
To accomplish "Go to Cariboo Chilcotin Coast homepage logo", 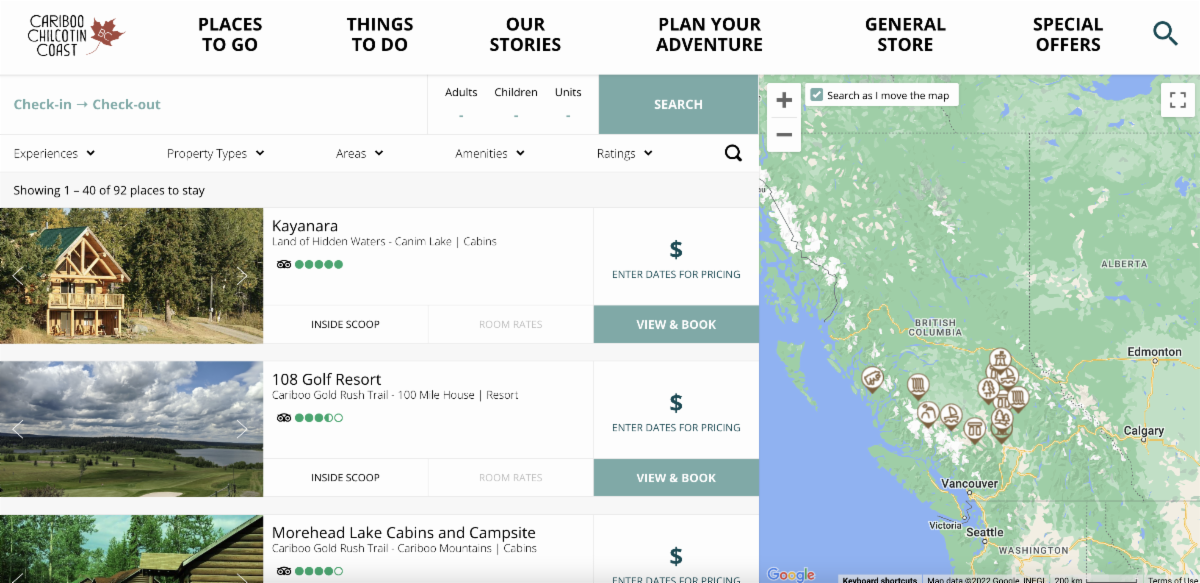I will (x=75, y=35).
